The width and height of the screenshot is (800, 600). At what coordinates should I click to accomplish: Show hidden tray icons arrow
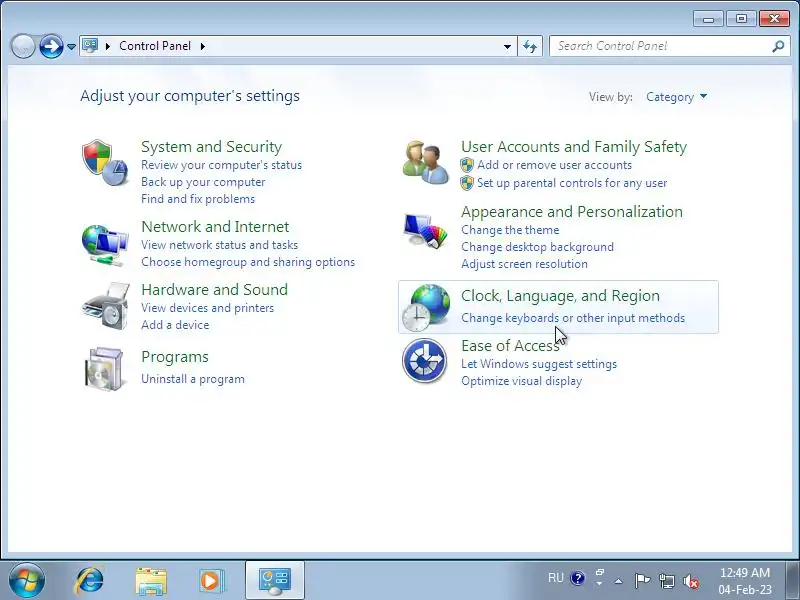click(x=618, y=581)
